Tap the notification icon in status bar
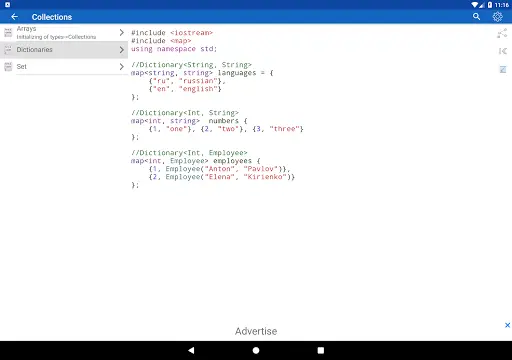The image size is (512, 360). 7,5
